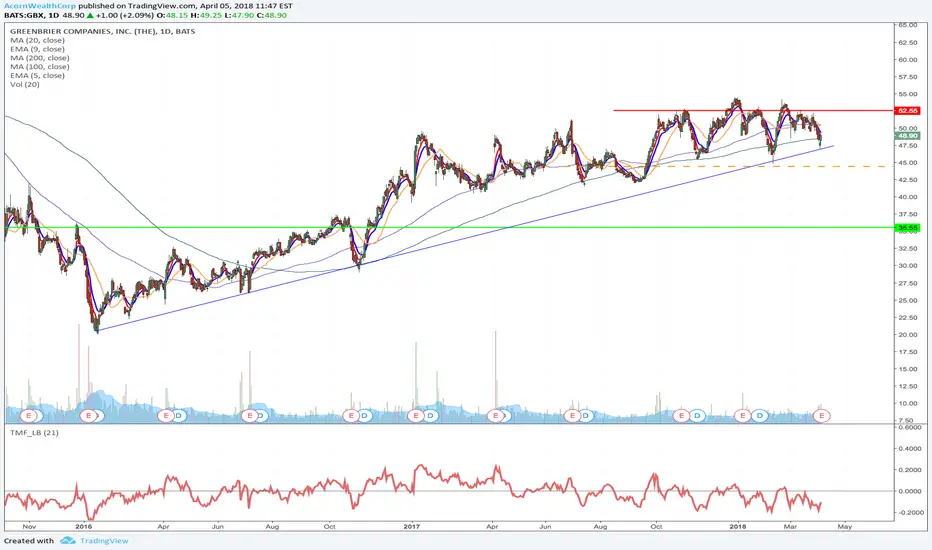Select the MA (200, close) legend entry
The image size is (932, 550).
point(40,58)
